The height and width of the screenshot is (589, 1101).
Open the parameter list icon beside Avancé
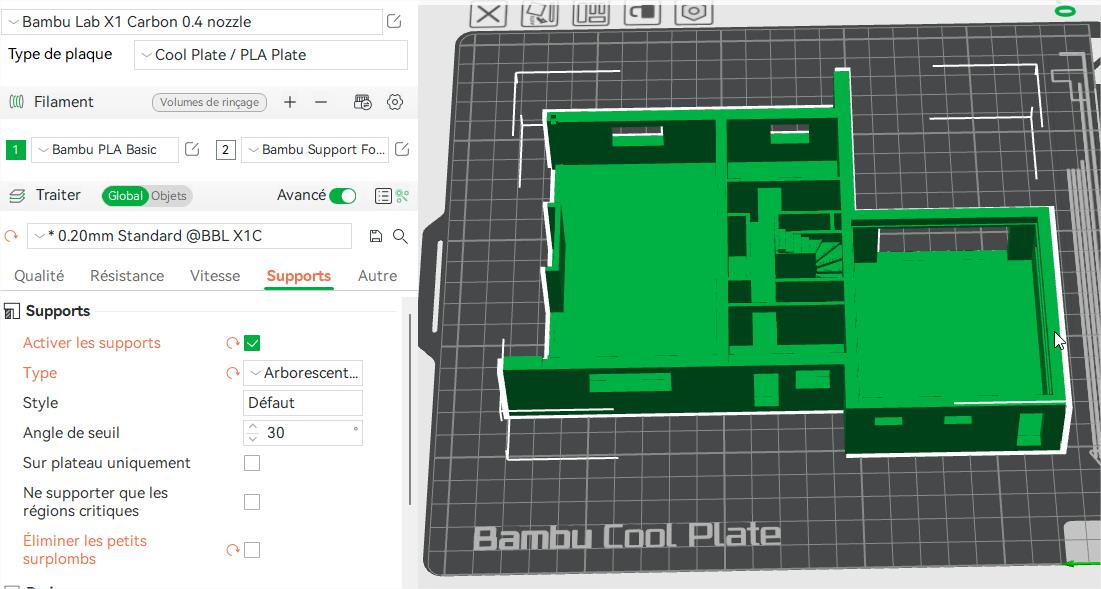[383, 196]
